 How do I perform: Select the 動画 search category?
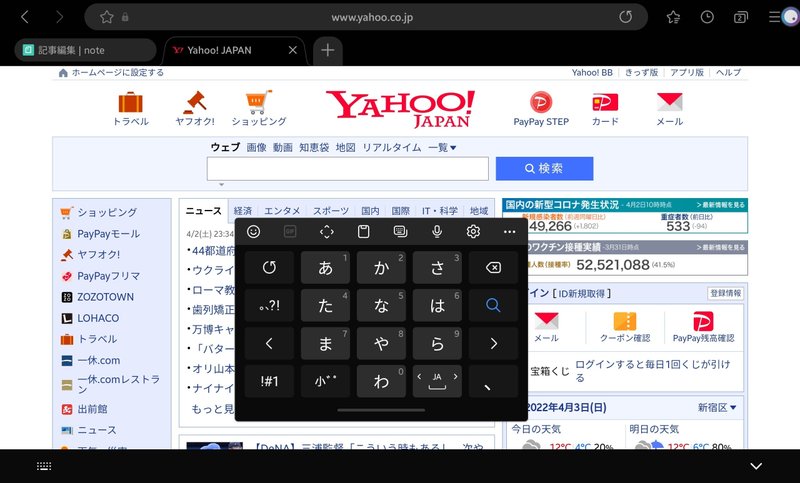pos(283,147)
